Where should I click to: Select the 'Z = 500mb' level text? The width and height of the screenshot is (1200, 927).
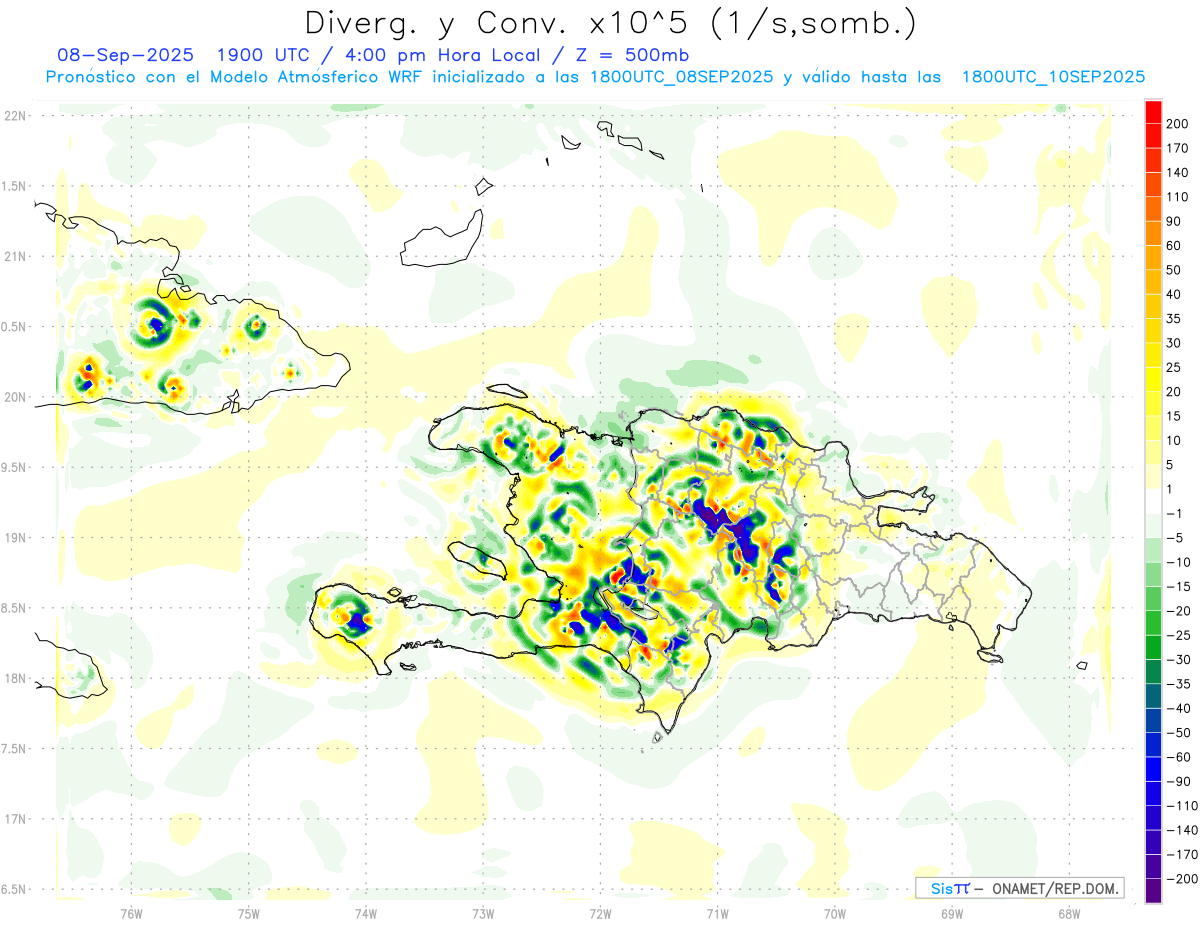(x=632, y=55)
